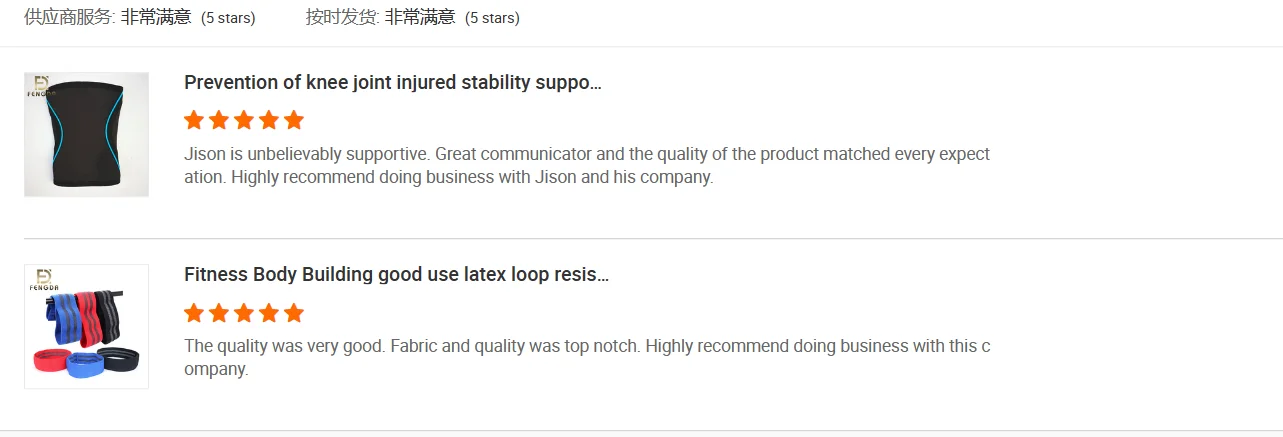1283x437 pixels.
Task: Open "Prevention of knee joint injured" product title
Action: coord(392,83)
